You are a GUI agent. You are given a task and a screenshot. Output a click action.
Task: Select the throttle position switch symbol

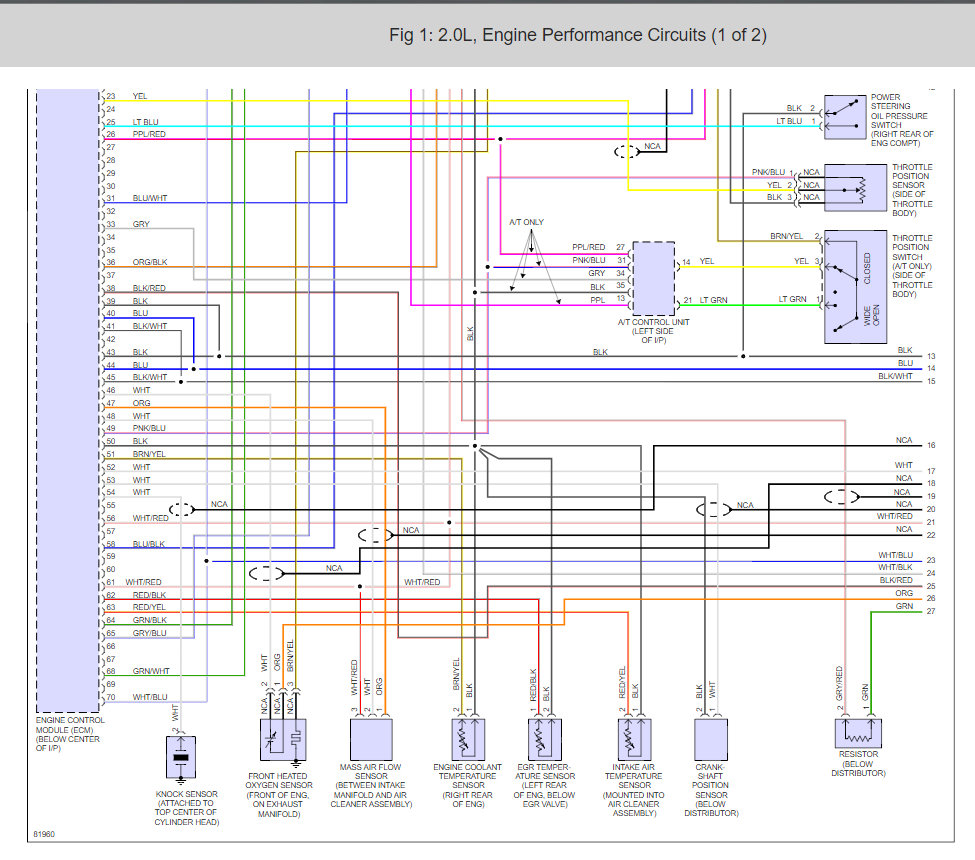coord(856,287)
